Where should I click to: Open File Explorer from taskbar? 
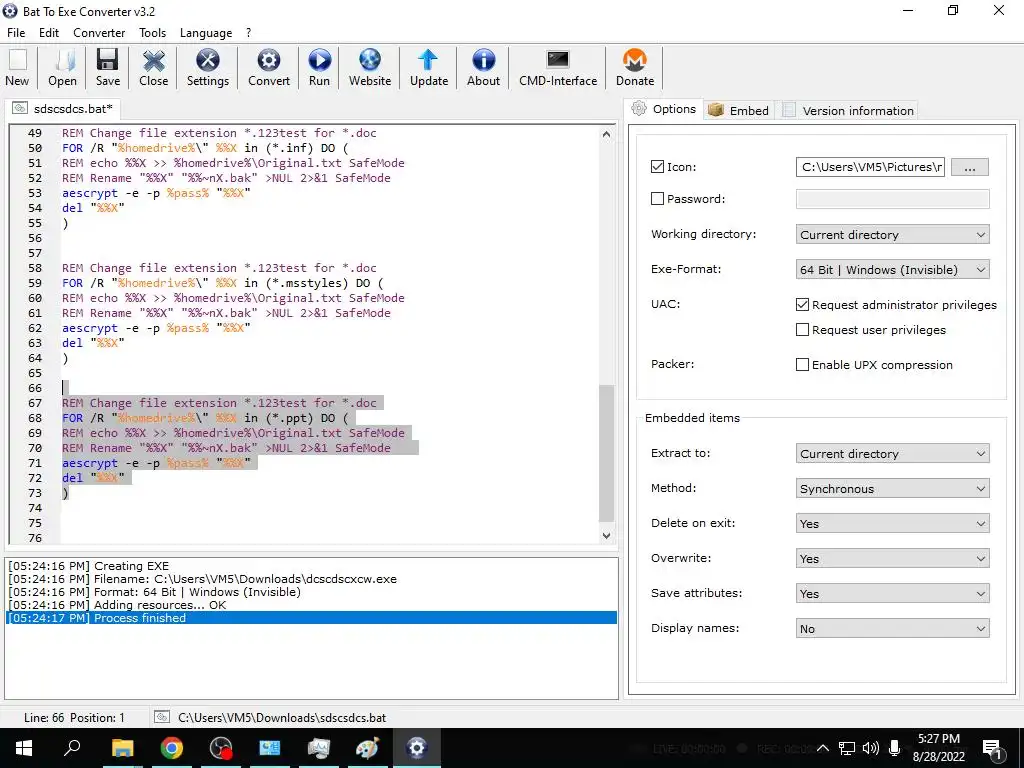122,748
